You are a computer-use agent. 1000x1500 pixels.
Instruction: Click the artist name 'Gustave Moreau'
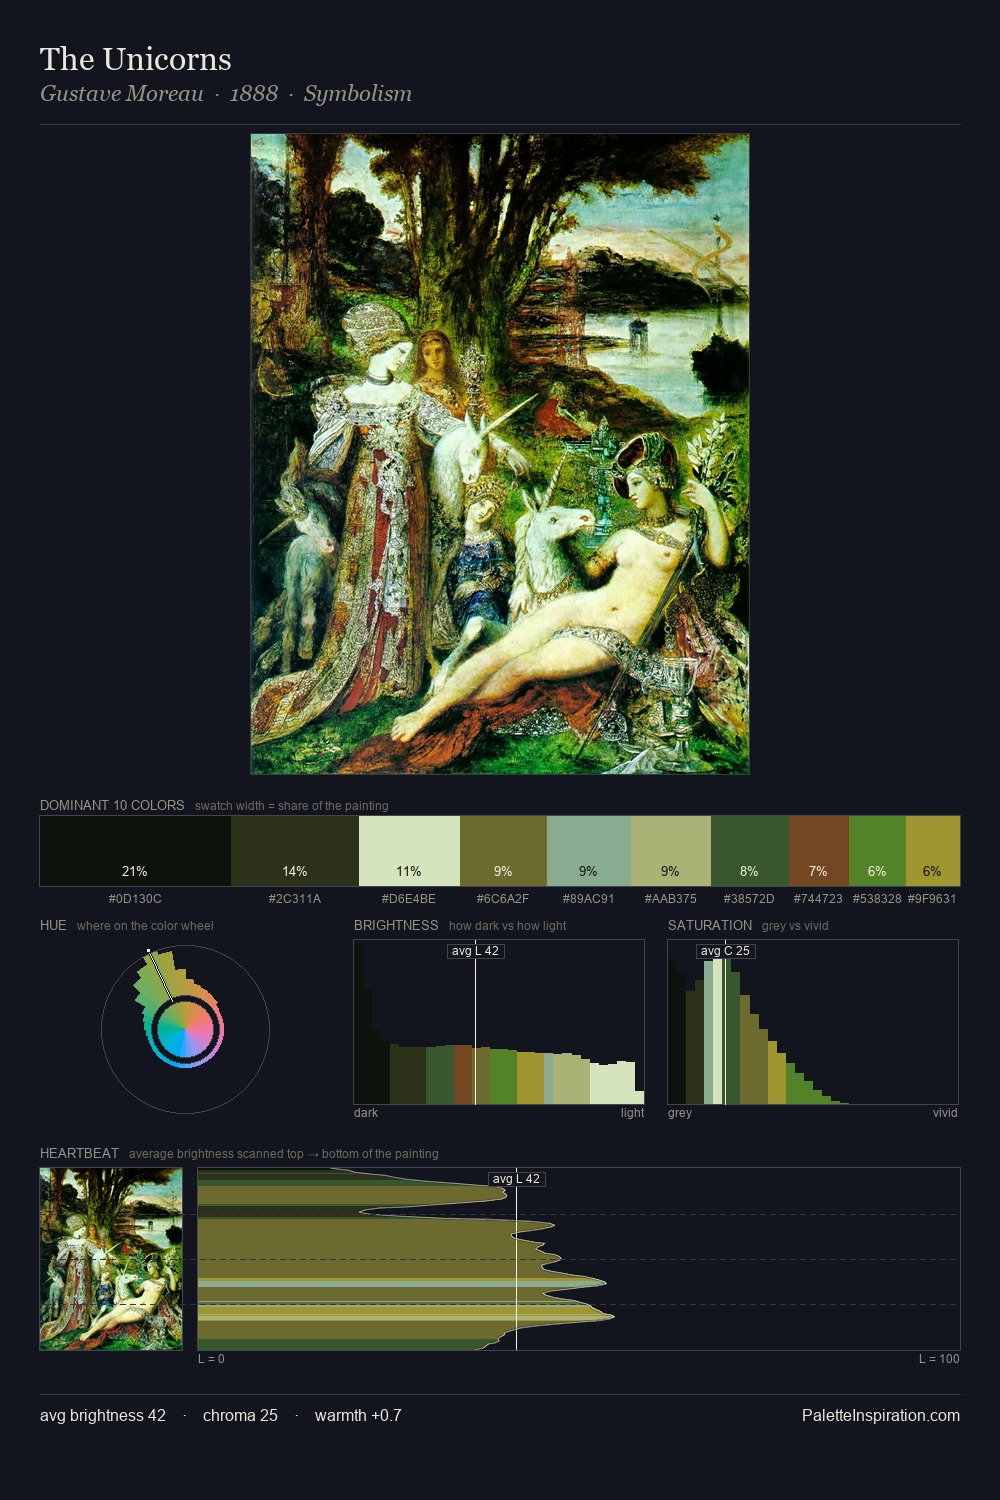122,93
